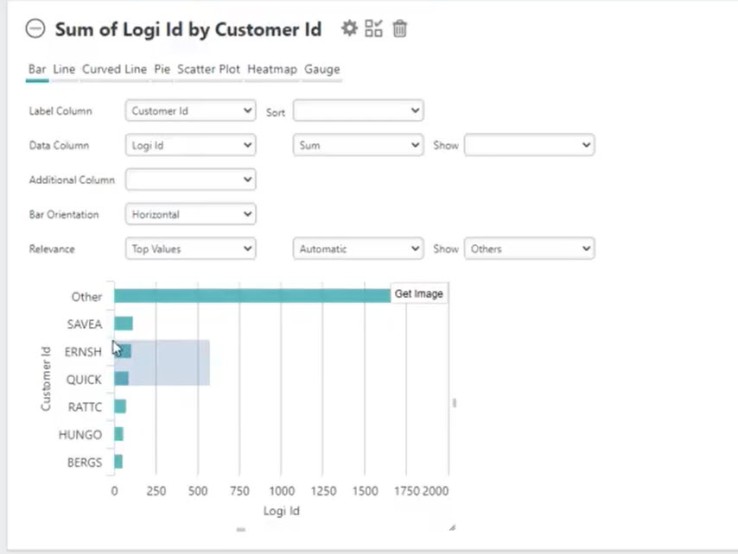738x554 pixels.
Task: Open the Sum aggregation dropdown
Action: (x=358, y=145)
